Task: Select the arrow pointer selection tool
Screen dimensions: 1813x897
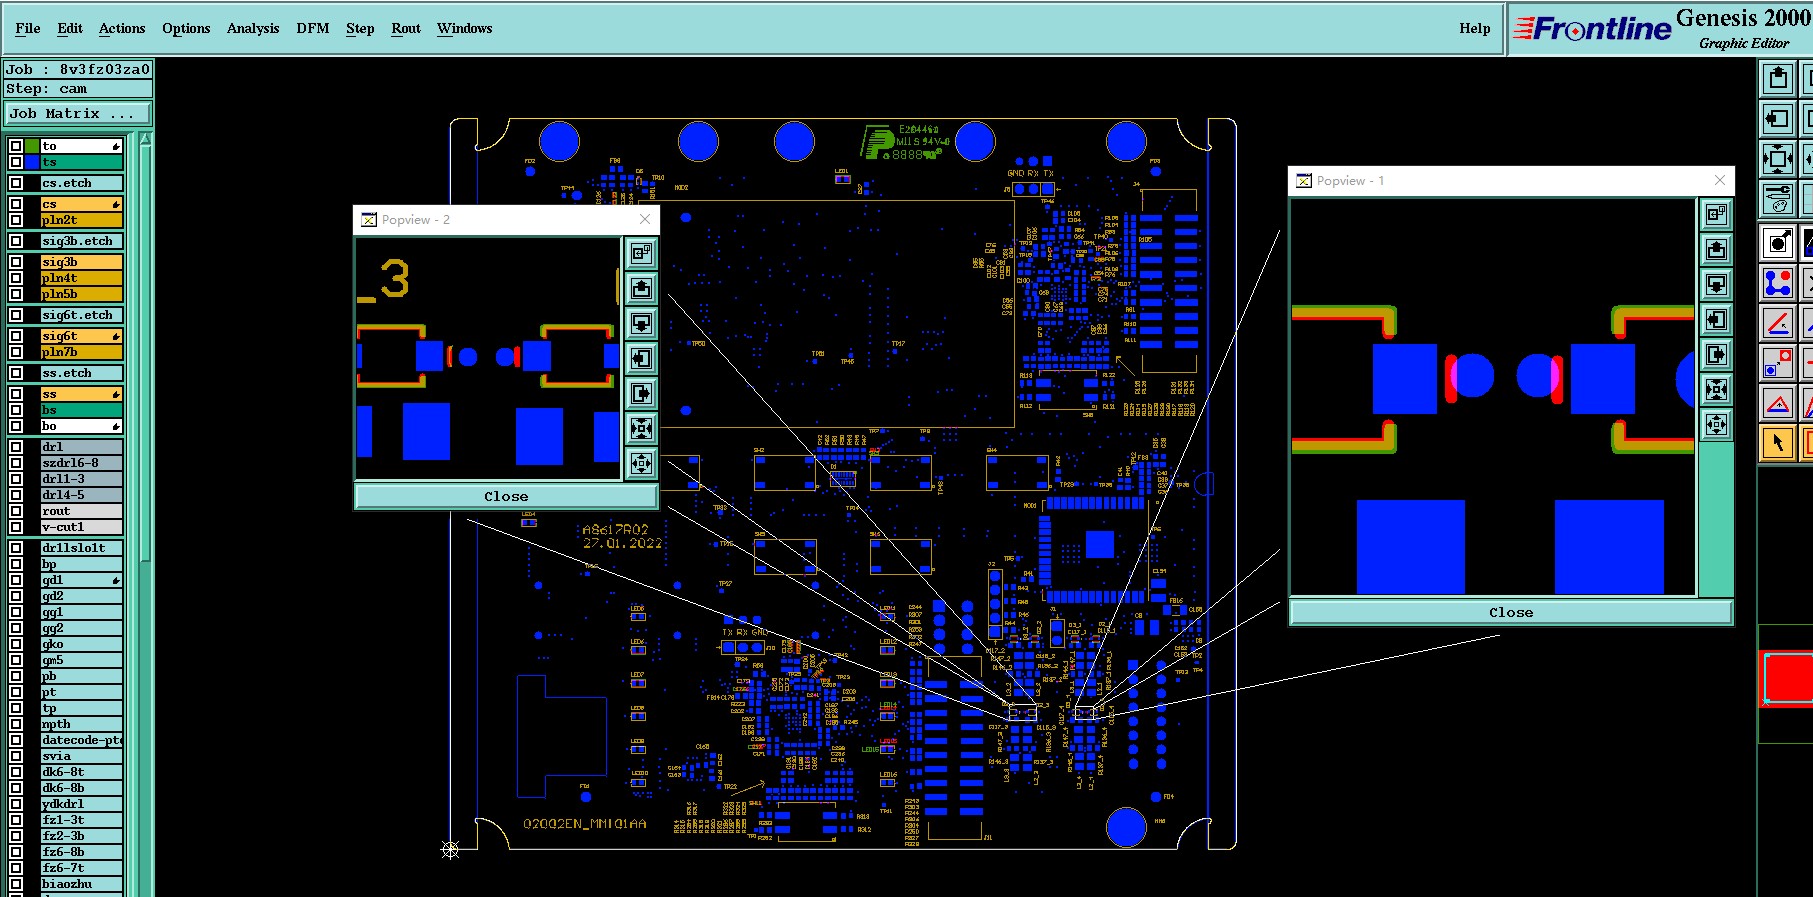Action: (1777, 442)
